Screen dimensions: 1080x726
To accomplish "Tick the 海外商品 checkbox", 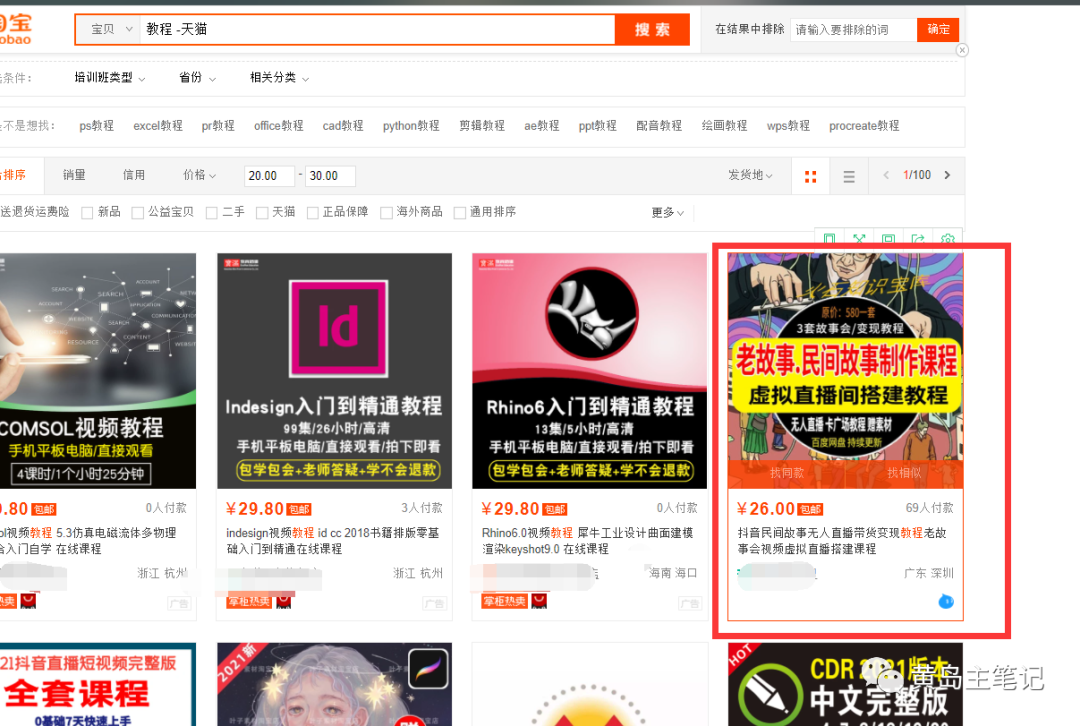I will tap(386, 213).
